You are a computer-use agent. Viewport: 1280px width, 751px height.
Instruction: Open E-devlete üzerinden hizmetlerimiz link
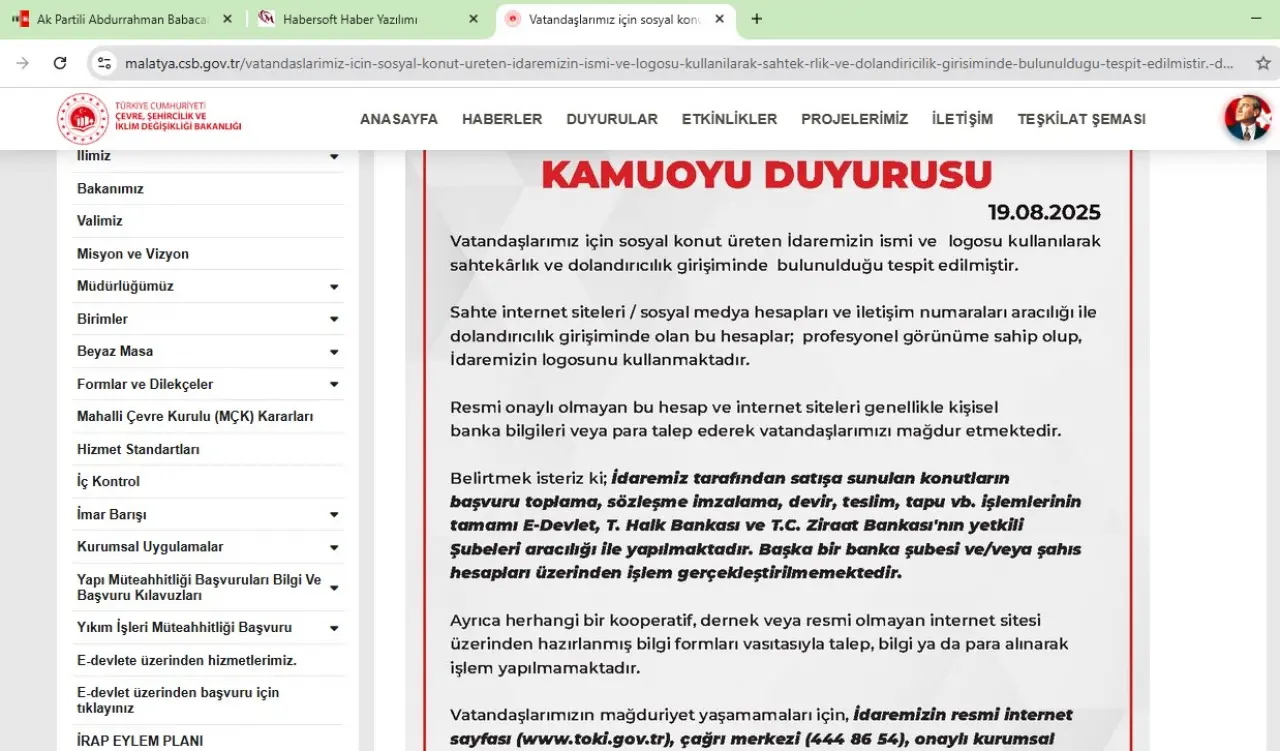click(187, 661)
